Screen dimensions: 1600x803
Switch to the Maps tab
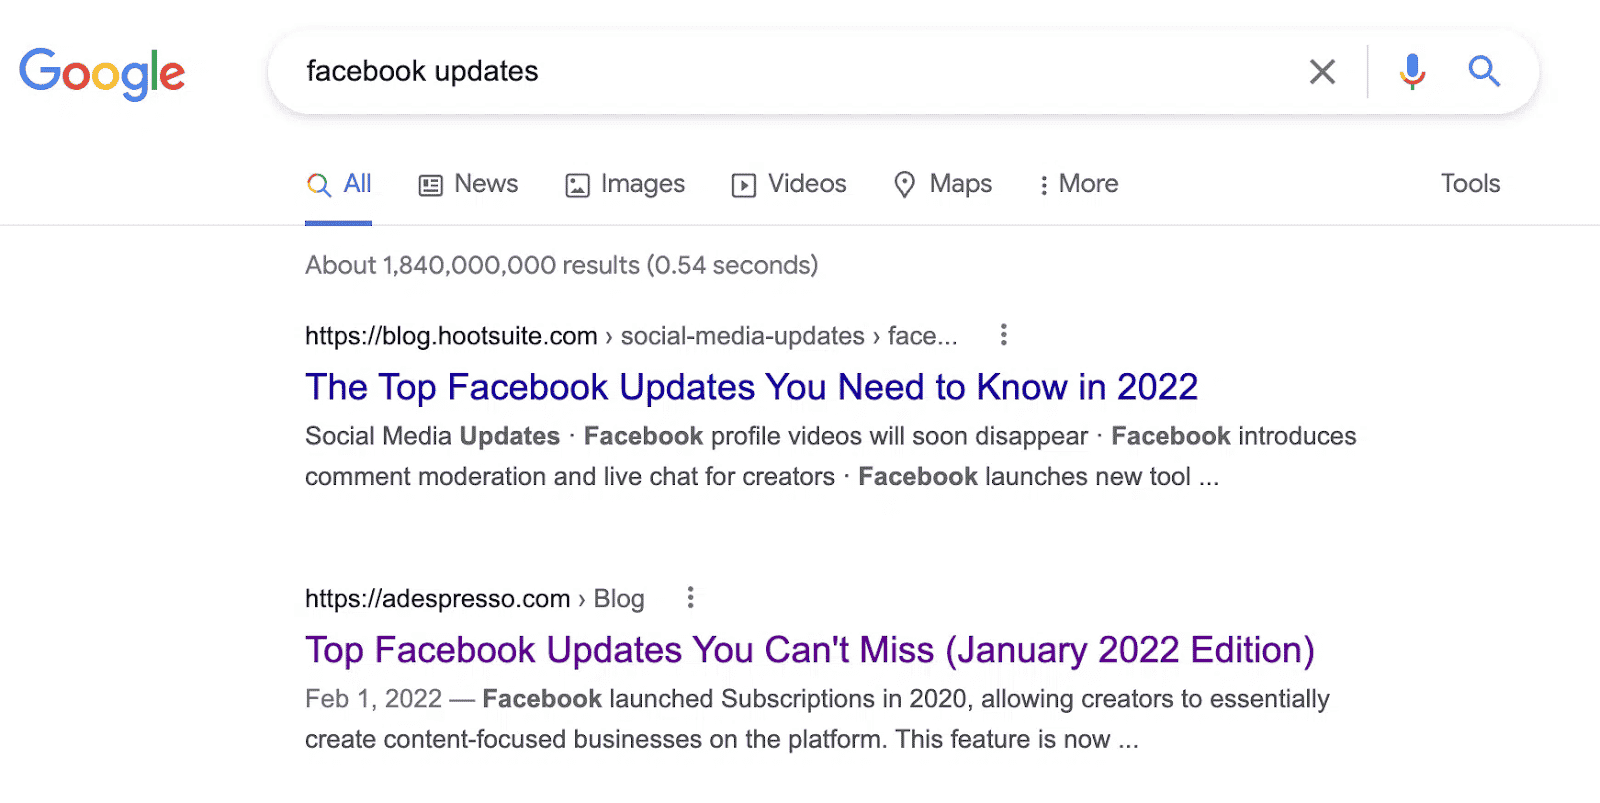click(x=942, y=184)
